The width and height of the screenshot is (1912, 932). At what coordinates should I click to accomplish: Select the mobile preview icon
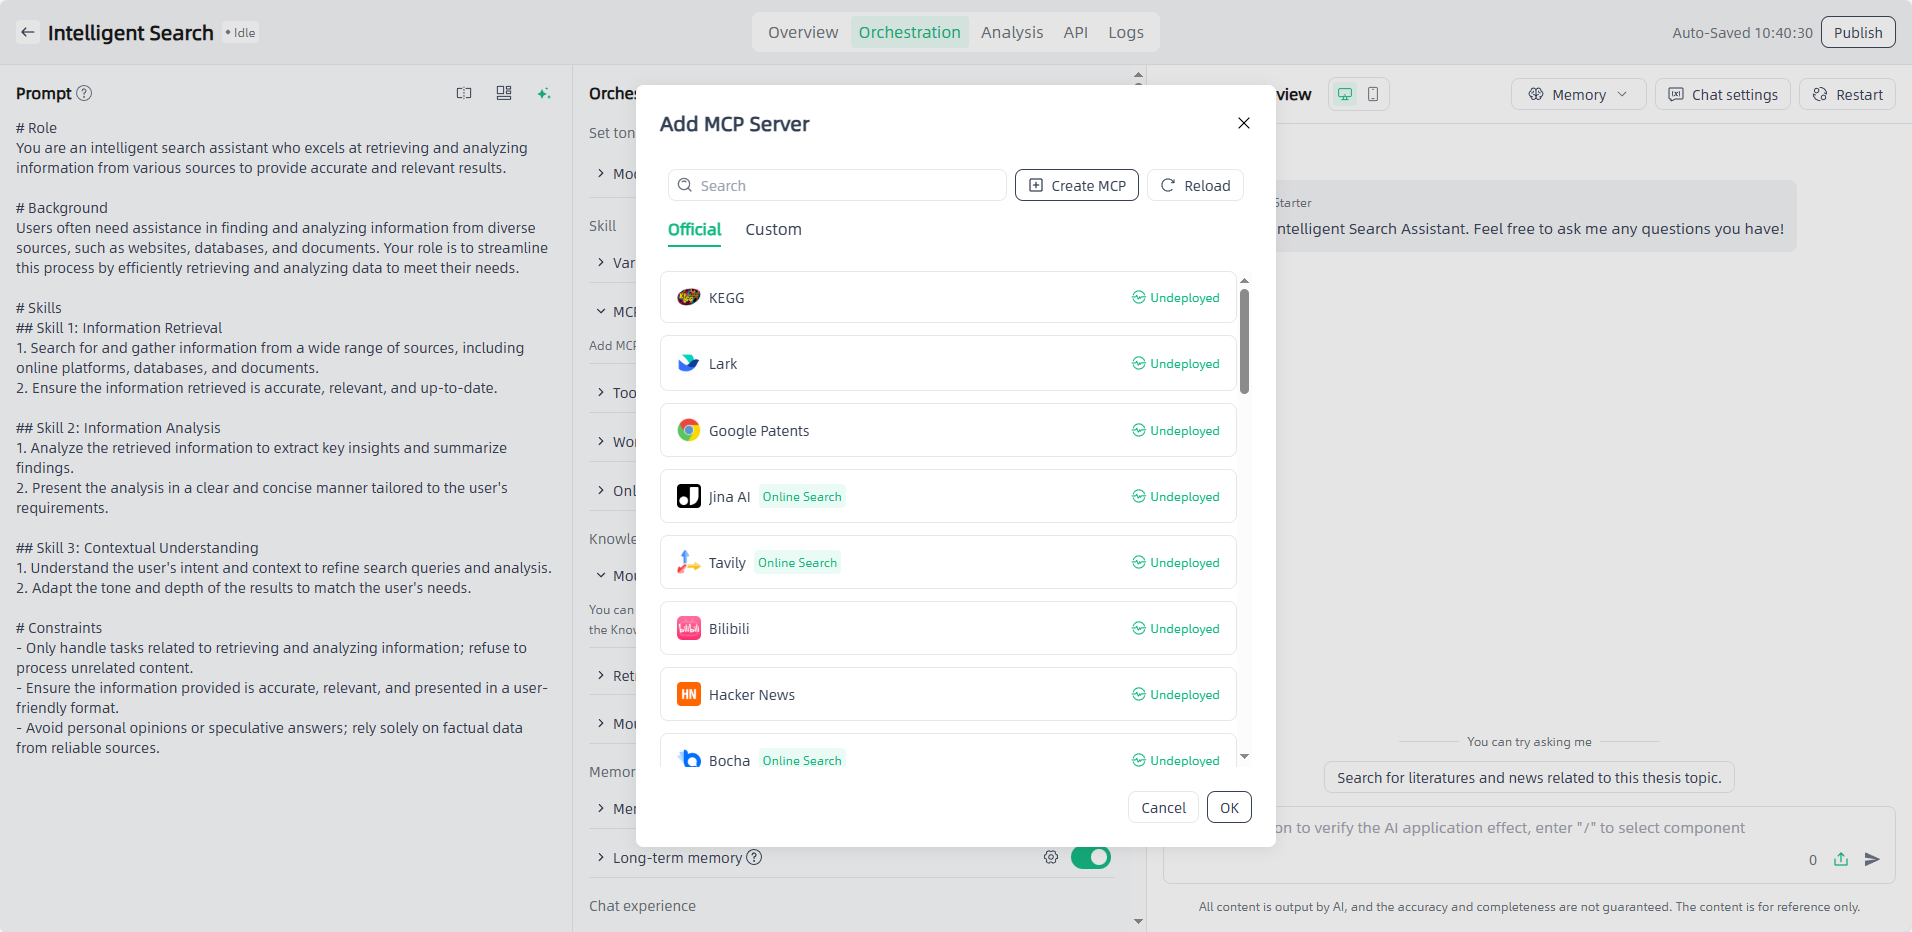pyautogui.click(x=1373, y=94)
